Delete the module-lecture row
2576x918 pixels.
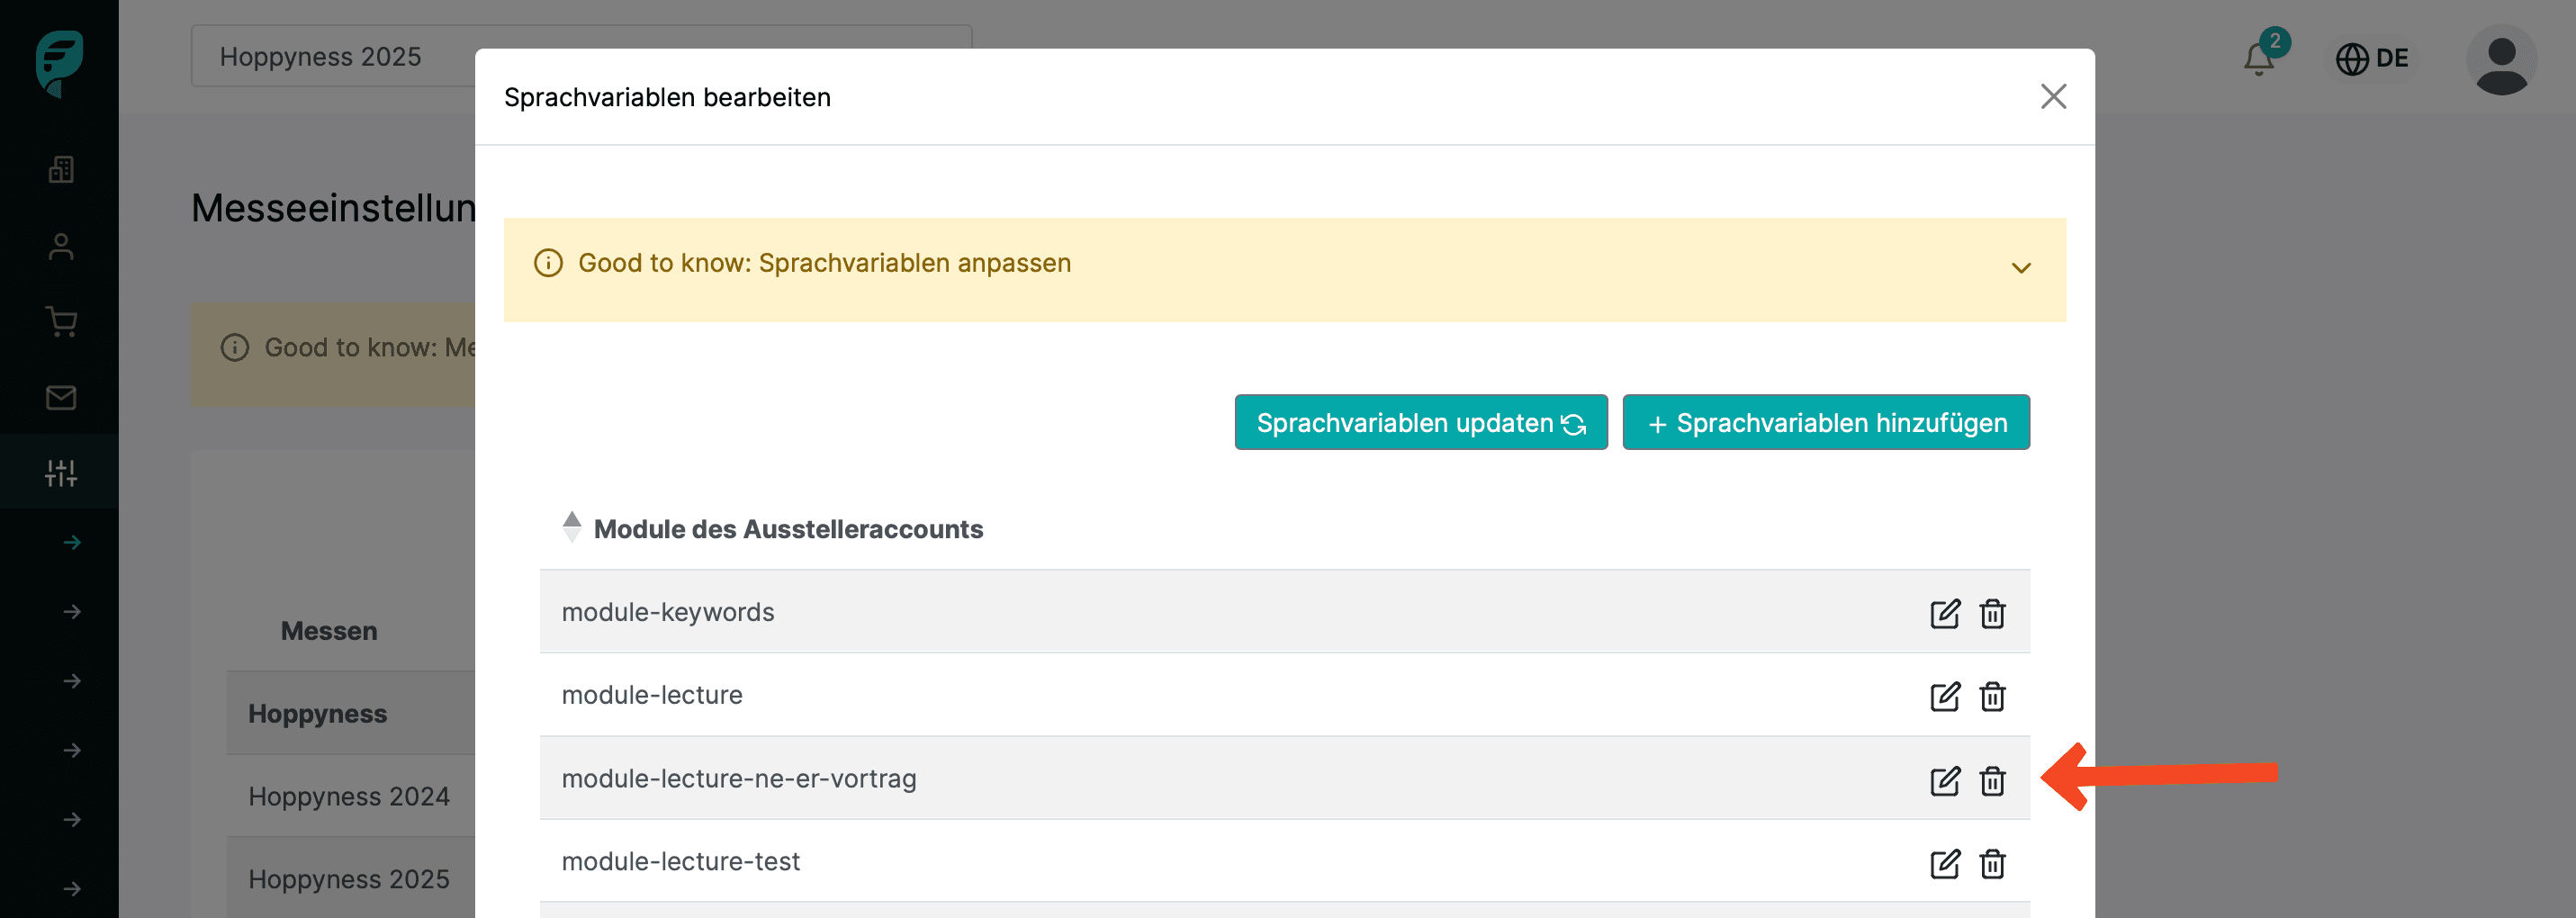point(1992,696)
